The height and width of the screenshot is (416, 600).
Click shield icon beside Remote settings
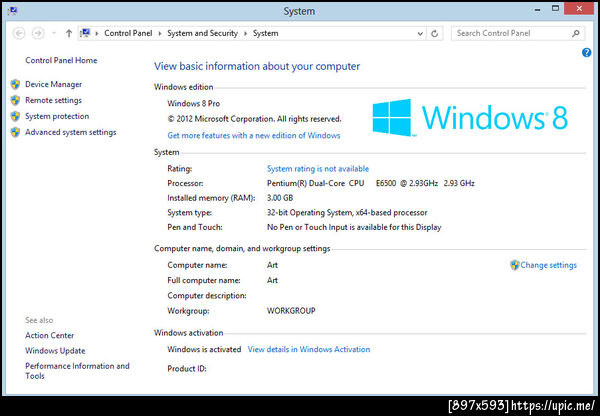[15, 100]
